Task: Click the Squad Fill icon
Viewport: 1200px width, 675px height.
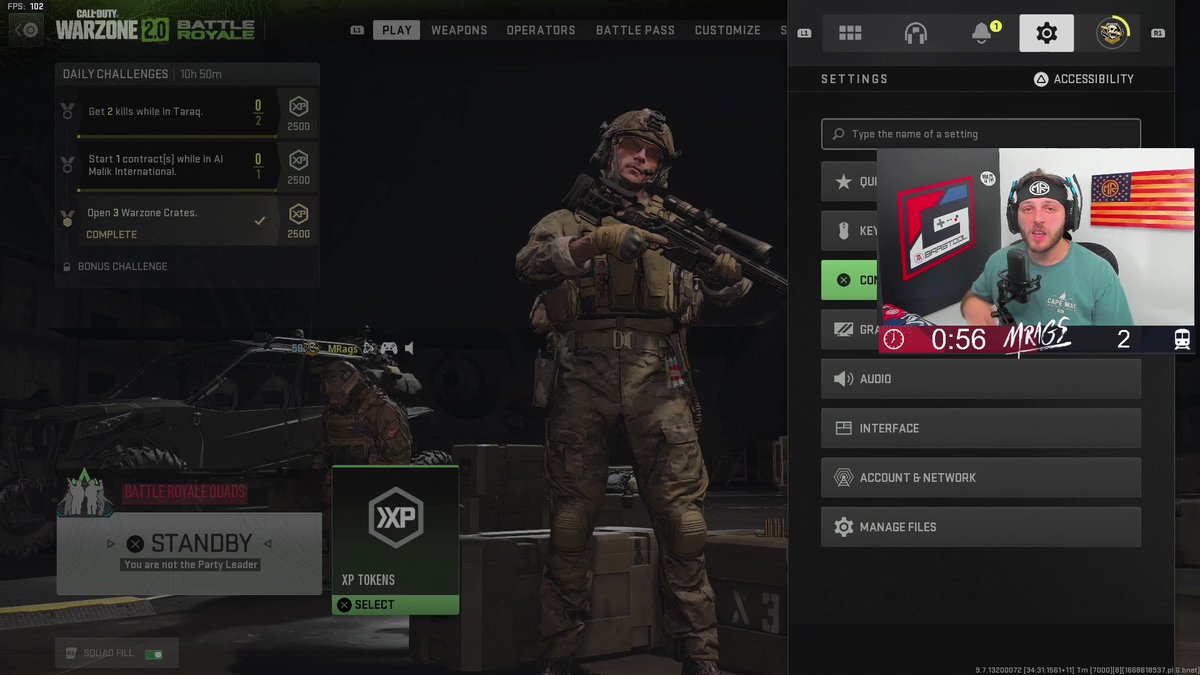Action: click(x=70, y=654)
